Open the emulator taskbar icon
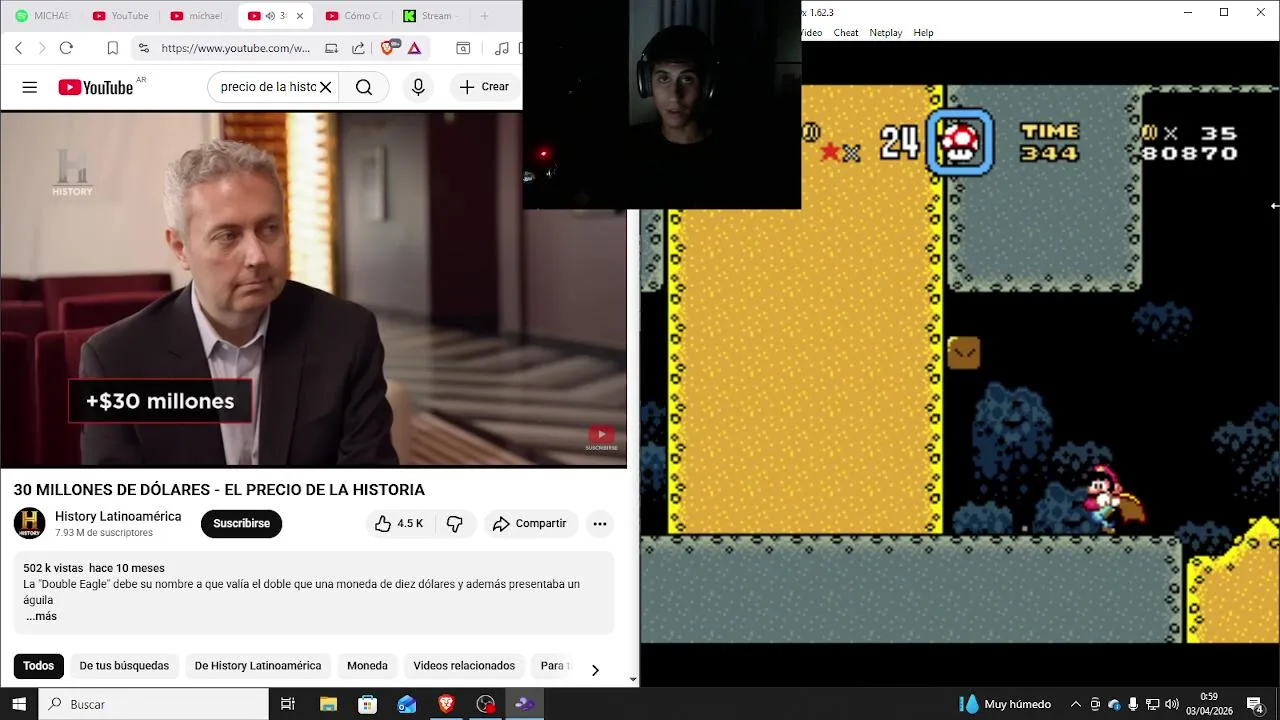This screenshot has height=720, width=1280. (525, 704)
